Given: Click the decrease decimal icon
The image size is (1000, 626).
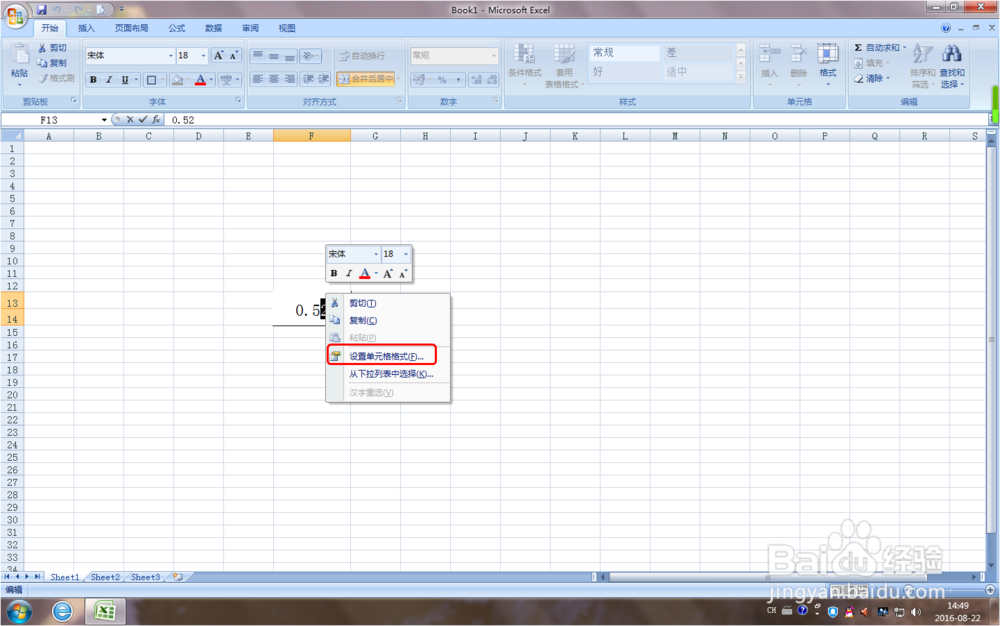Looking at the screenshot, I should click(x=491, y=80).
